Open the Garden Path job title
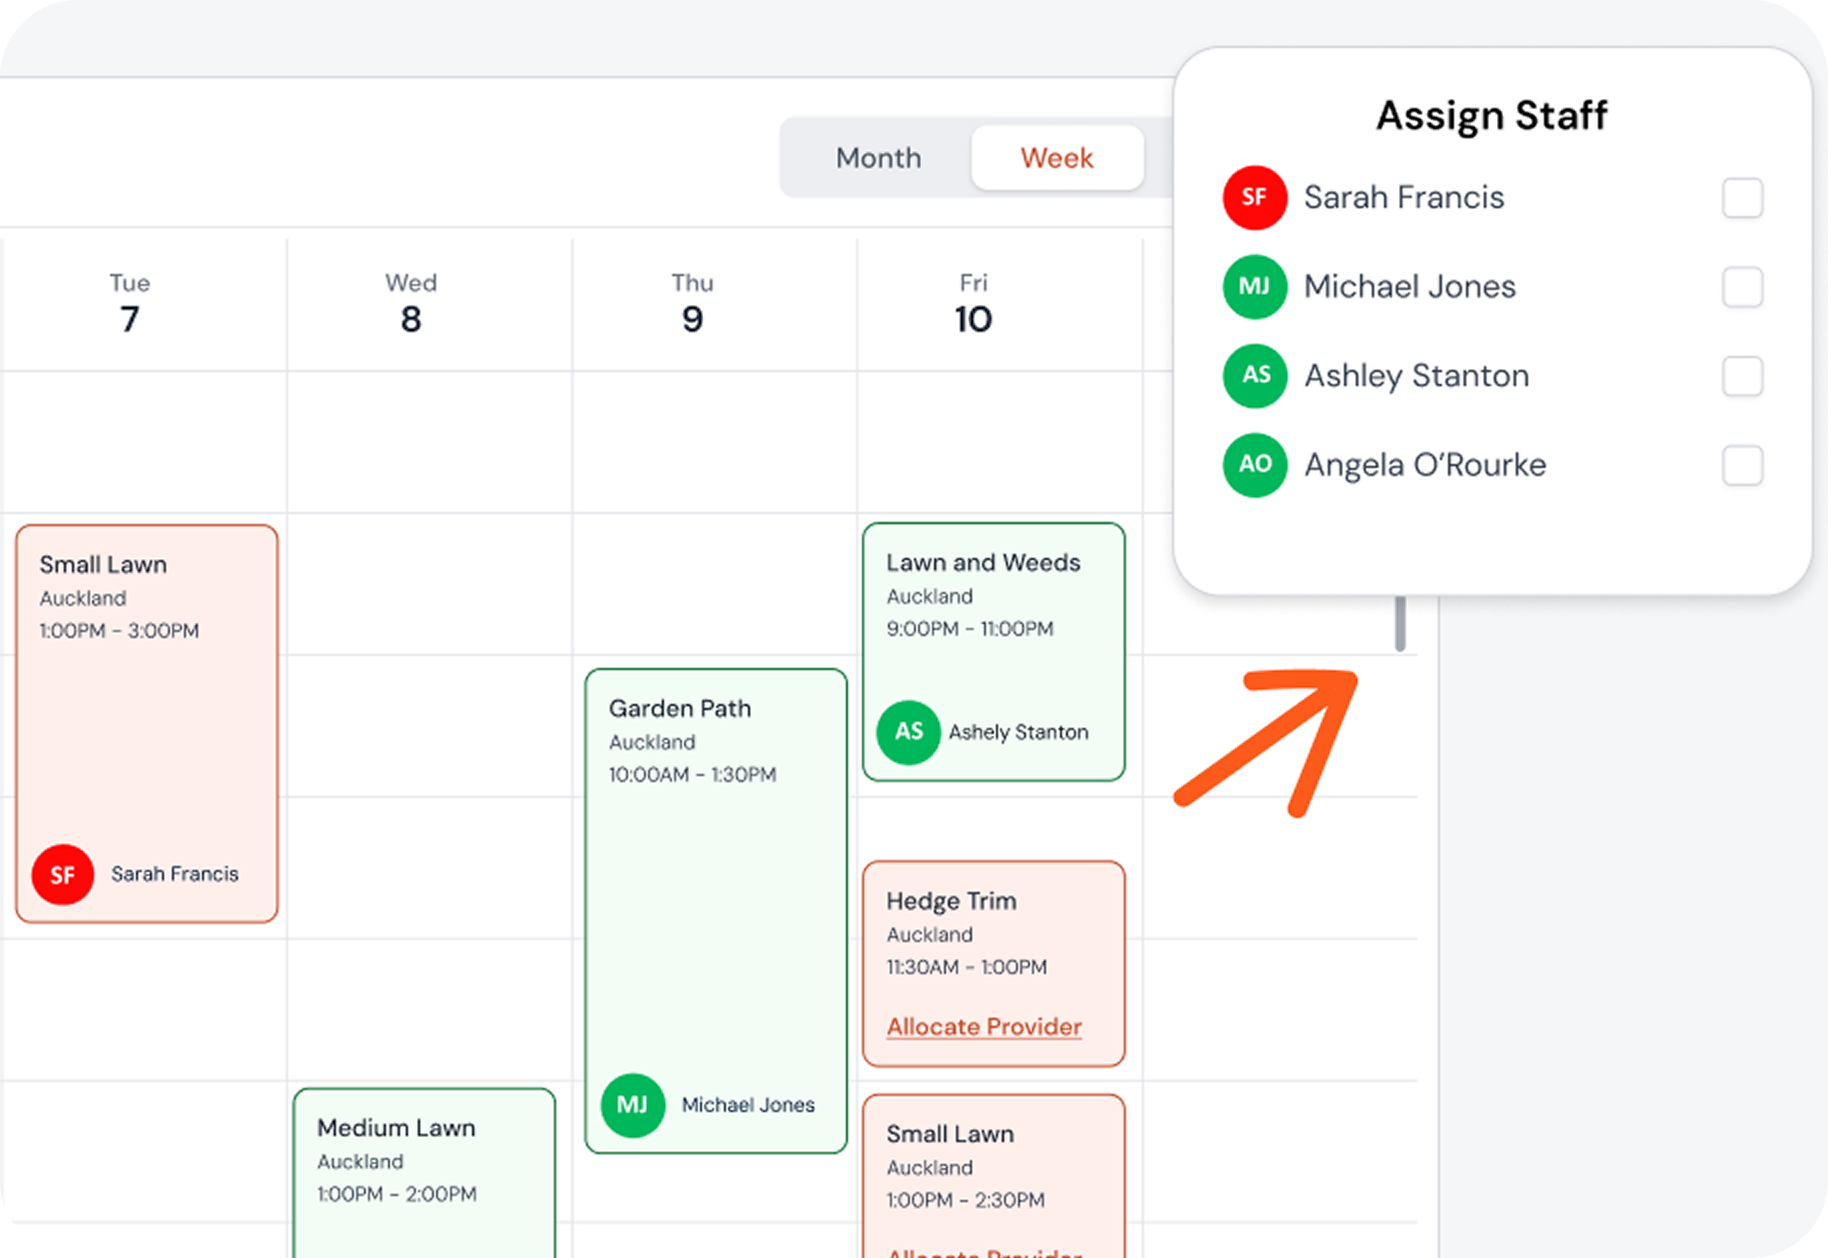Viewport: 1828px width, 1258px height. point(679,709)
